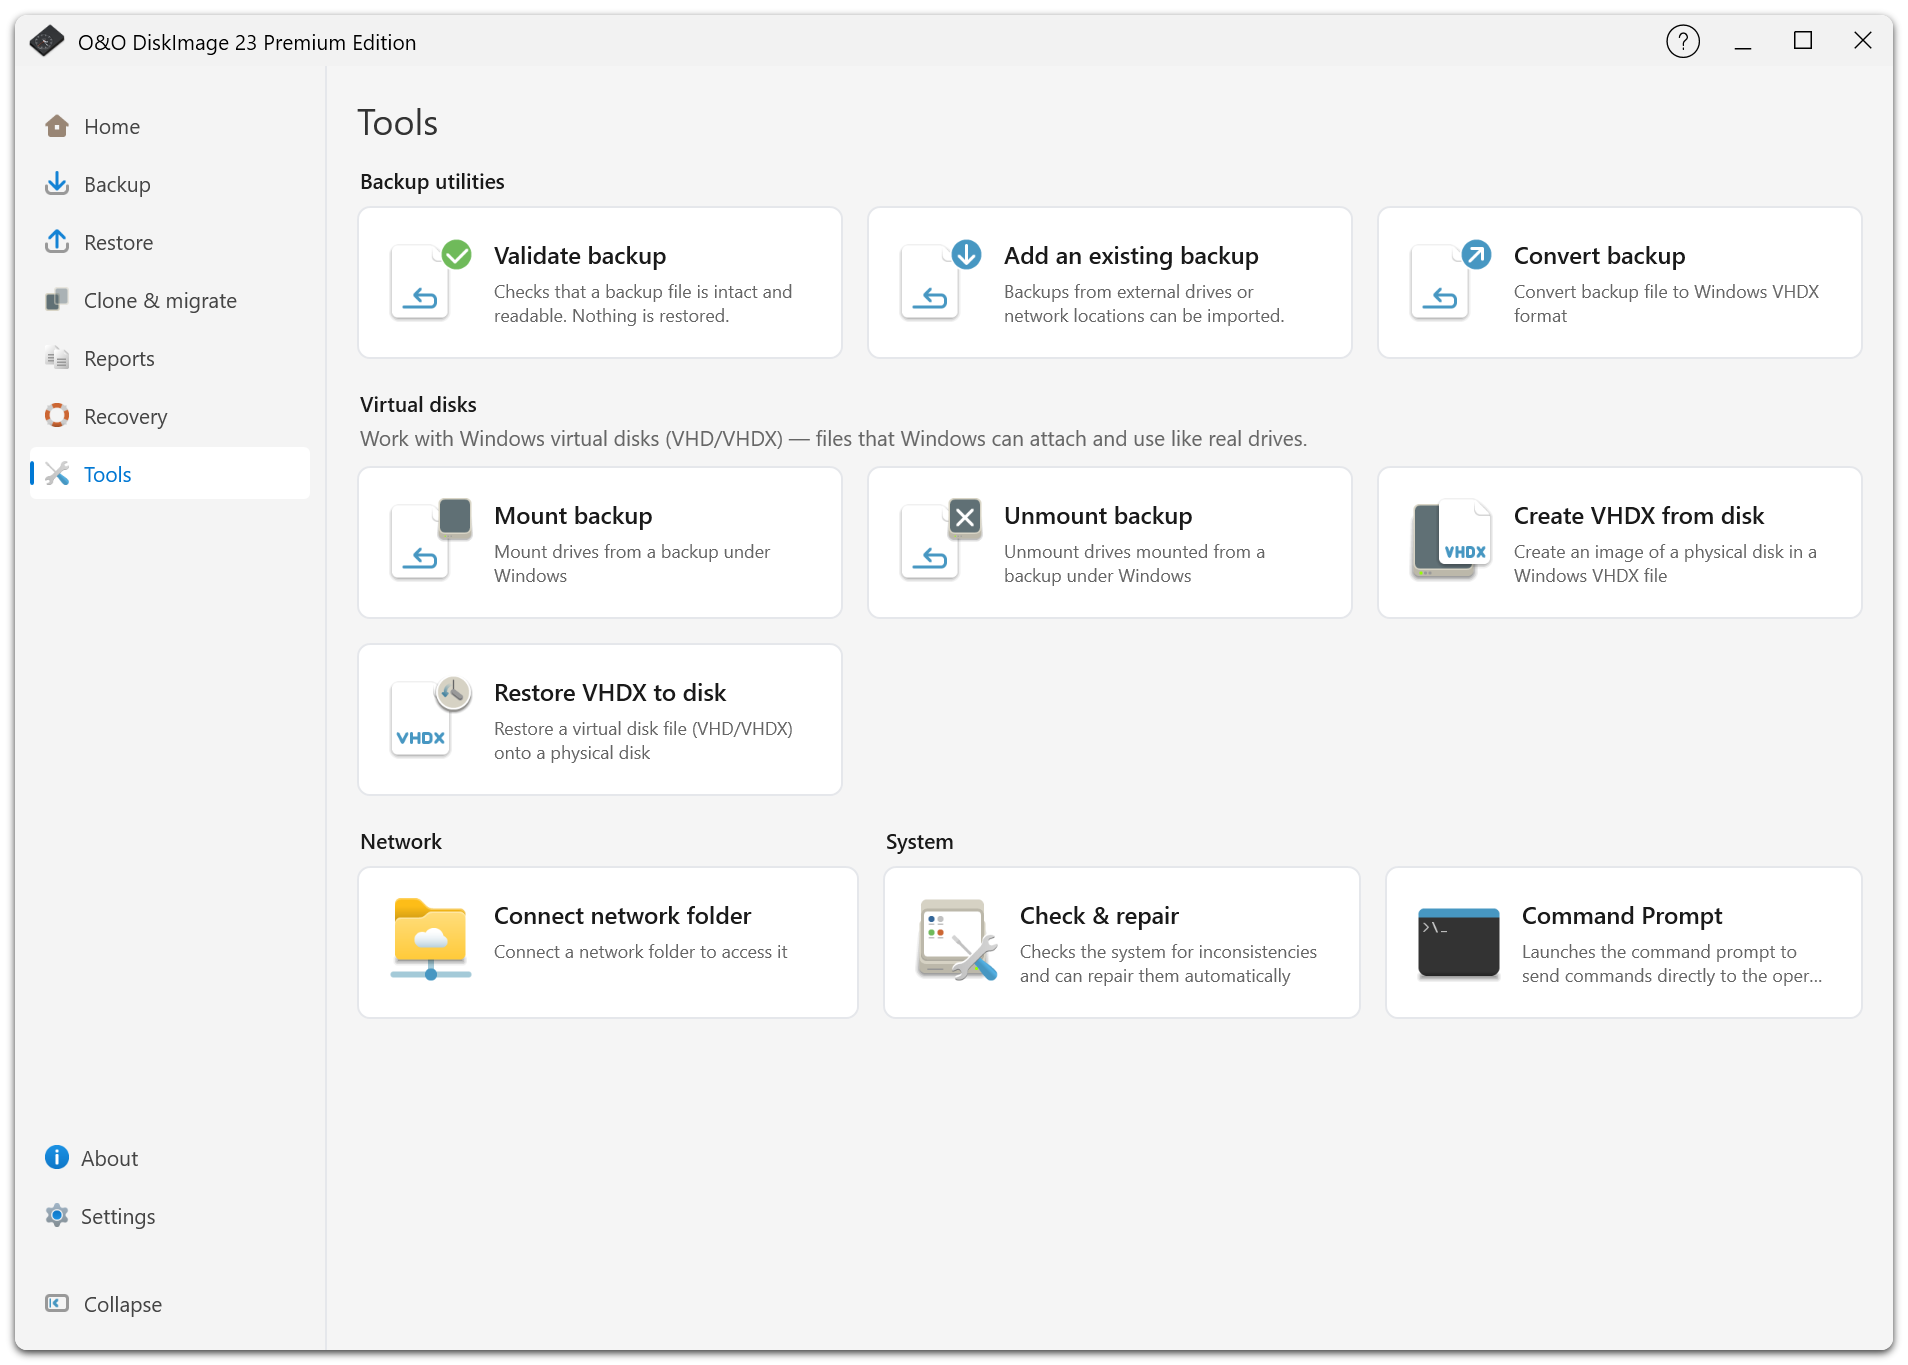
Task: Click the Convert backup arrow icon
Action: pos(1451,280)
